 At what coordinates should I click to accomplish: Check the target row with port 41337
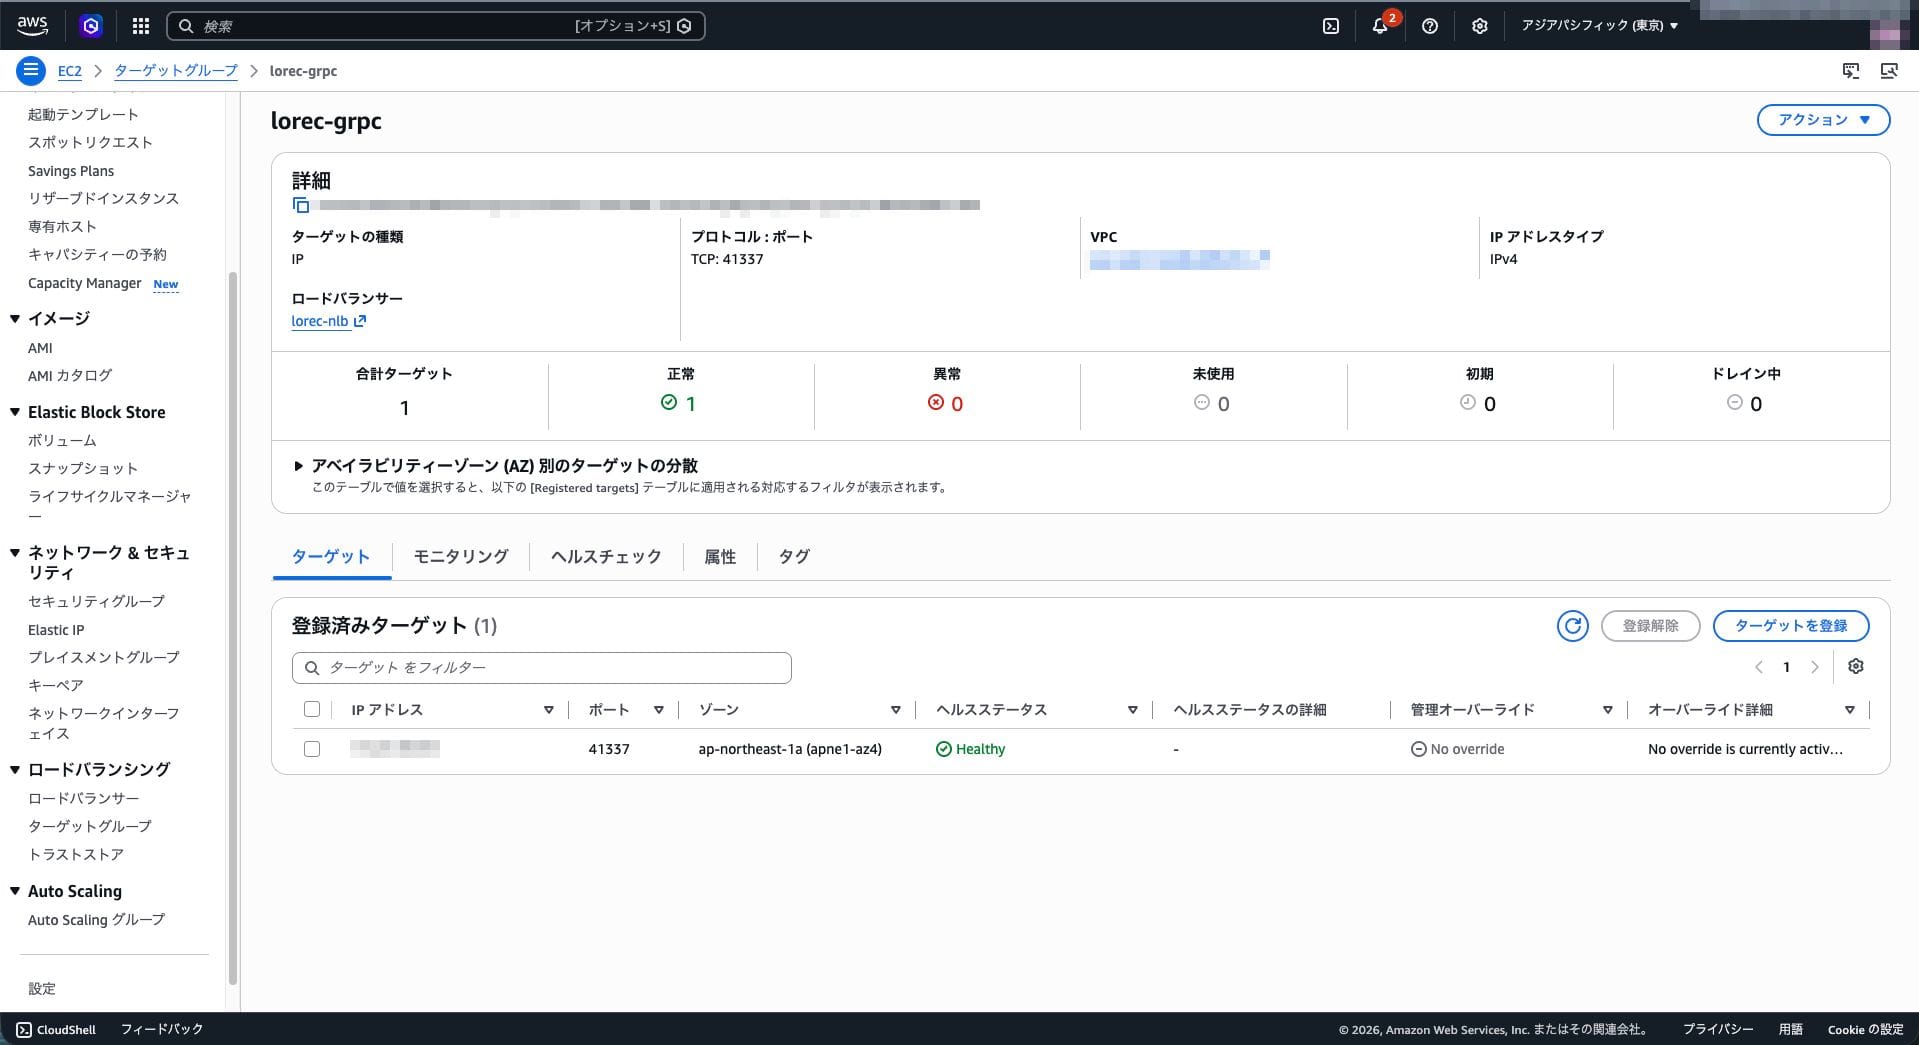[312, 749]
